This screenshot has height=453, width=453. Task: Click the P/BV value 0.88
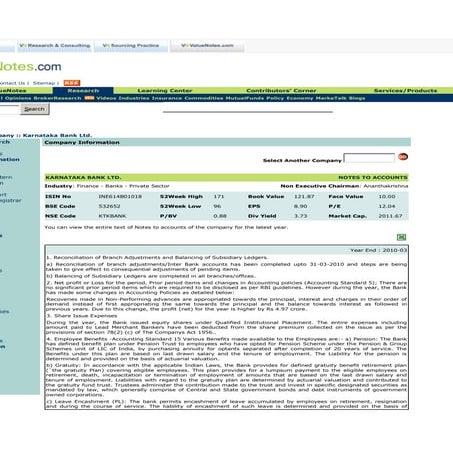pos(220,216)
